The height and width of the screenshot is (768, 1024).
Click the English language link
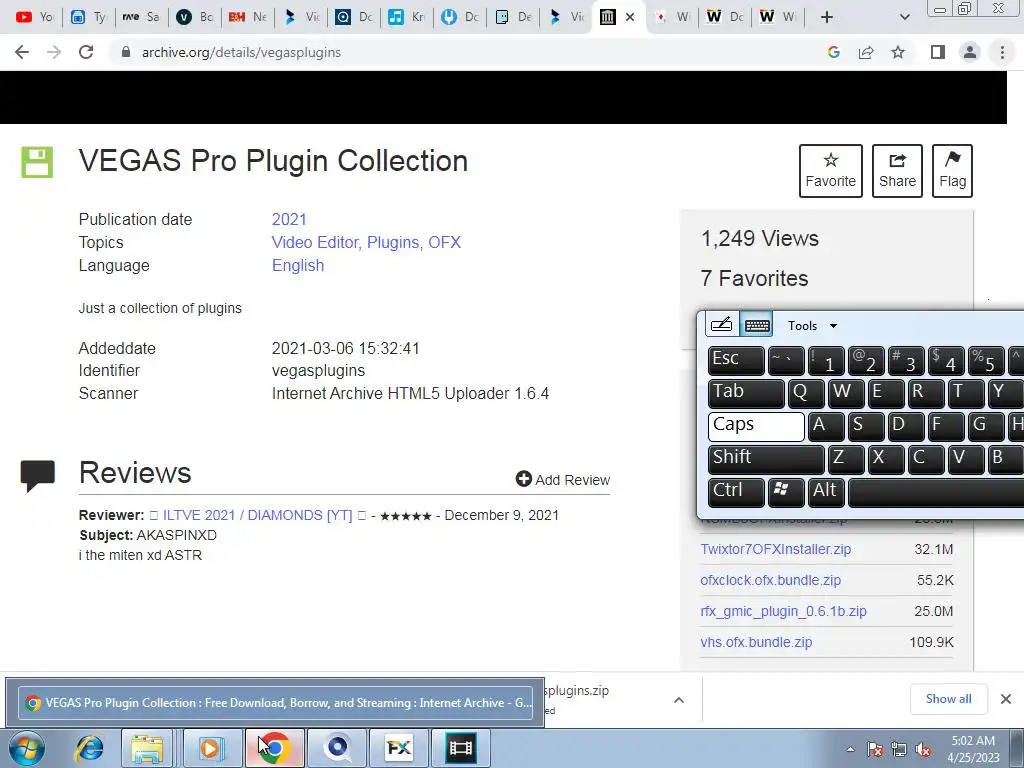(x=298, y=266)
